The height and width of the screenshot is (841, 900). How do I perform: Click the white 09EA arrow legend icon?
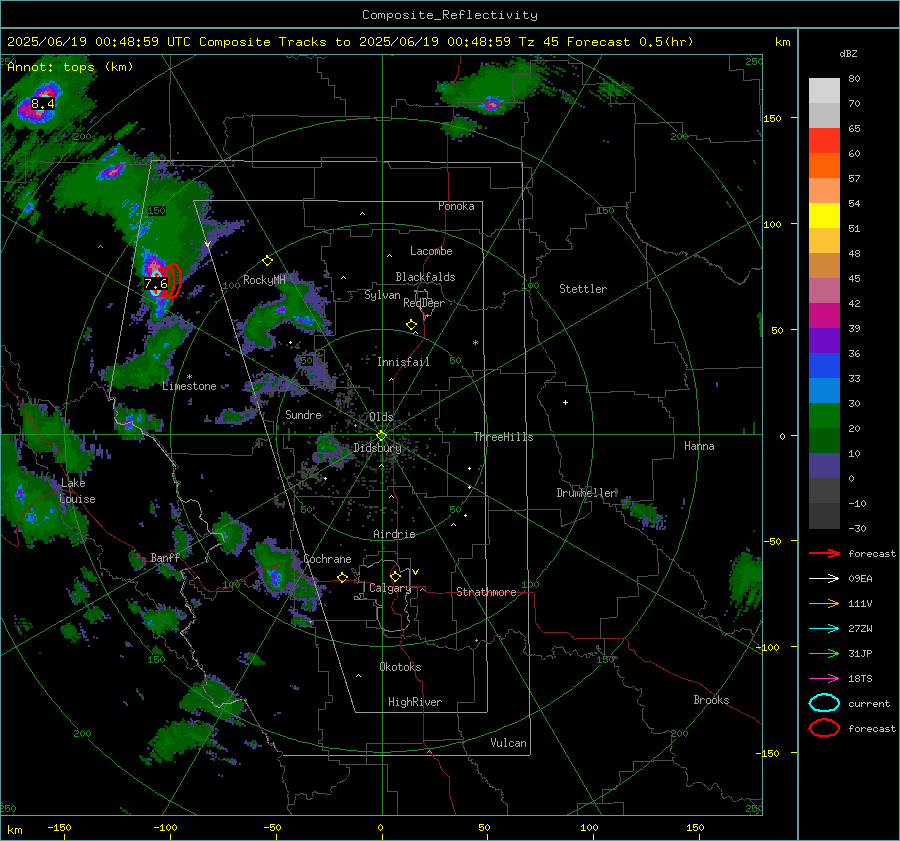coord(824,579)
